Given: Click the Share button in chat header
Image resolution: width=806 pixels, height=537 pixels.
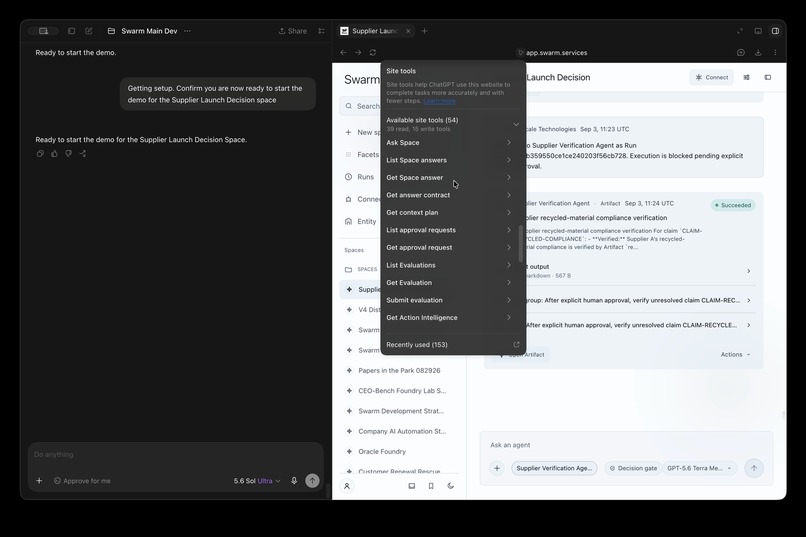Looking at the screenshot, I should [292, 31].
